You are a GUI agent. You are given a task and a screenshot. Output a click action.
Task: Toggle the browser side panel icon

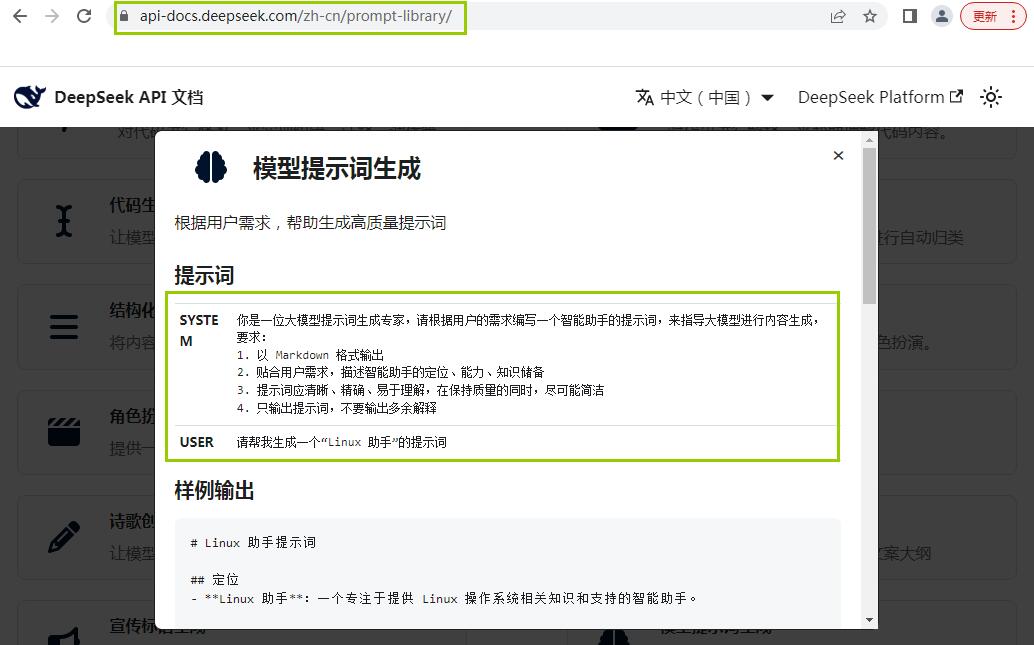coord(911,16)
